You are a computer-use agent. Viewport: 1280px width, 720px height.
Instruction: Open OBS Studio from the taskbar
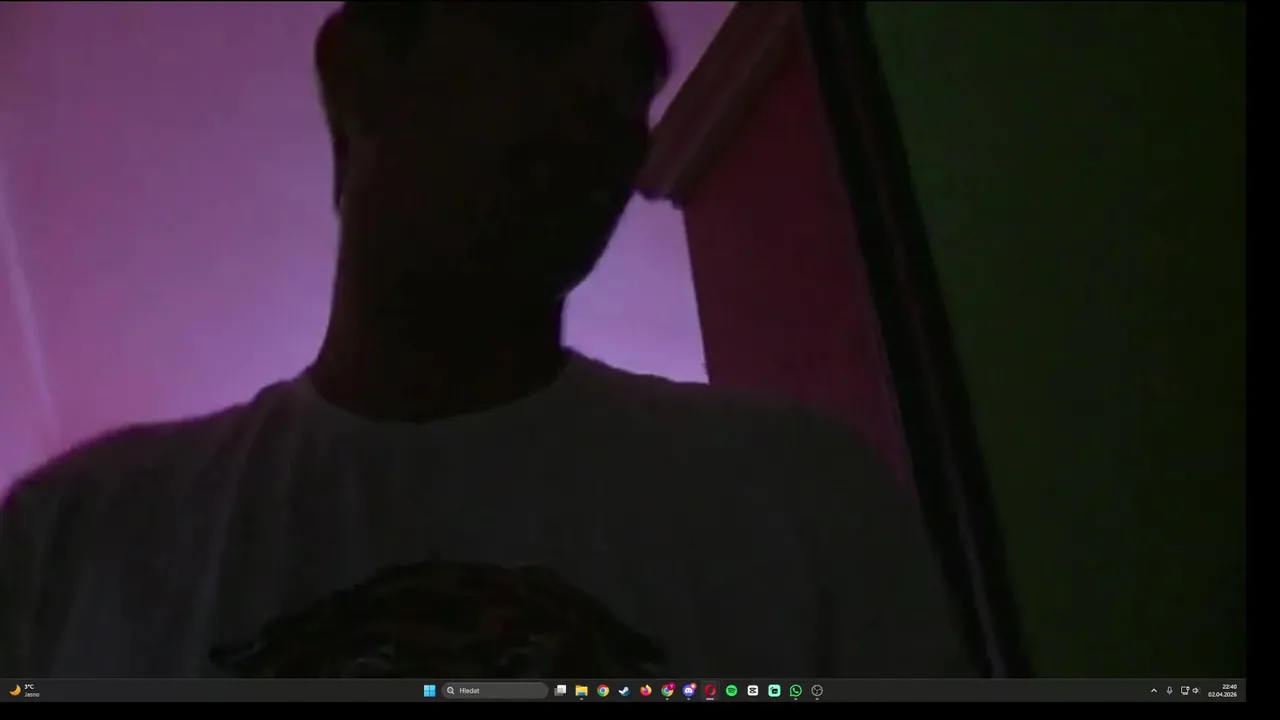[x=817, y=690]
